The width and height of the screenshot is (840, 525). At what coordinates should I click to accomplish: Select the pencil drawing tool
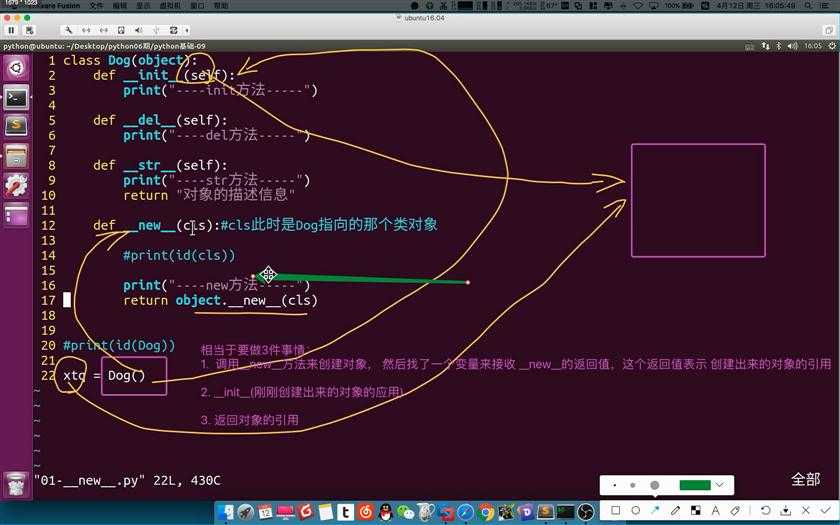point(675,511)
